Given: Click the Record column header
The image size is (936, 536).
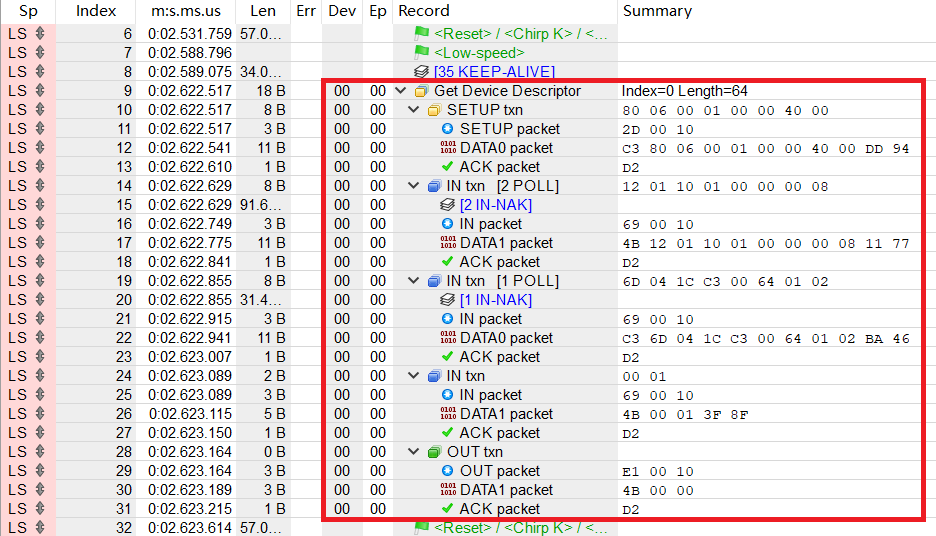Looking at the screenshot, I should (x=505, y=11).
